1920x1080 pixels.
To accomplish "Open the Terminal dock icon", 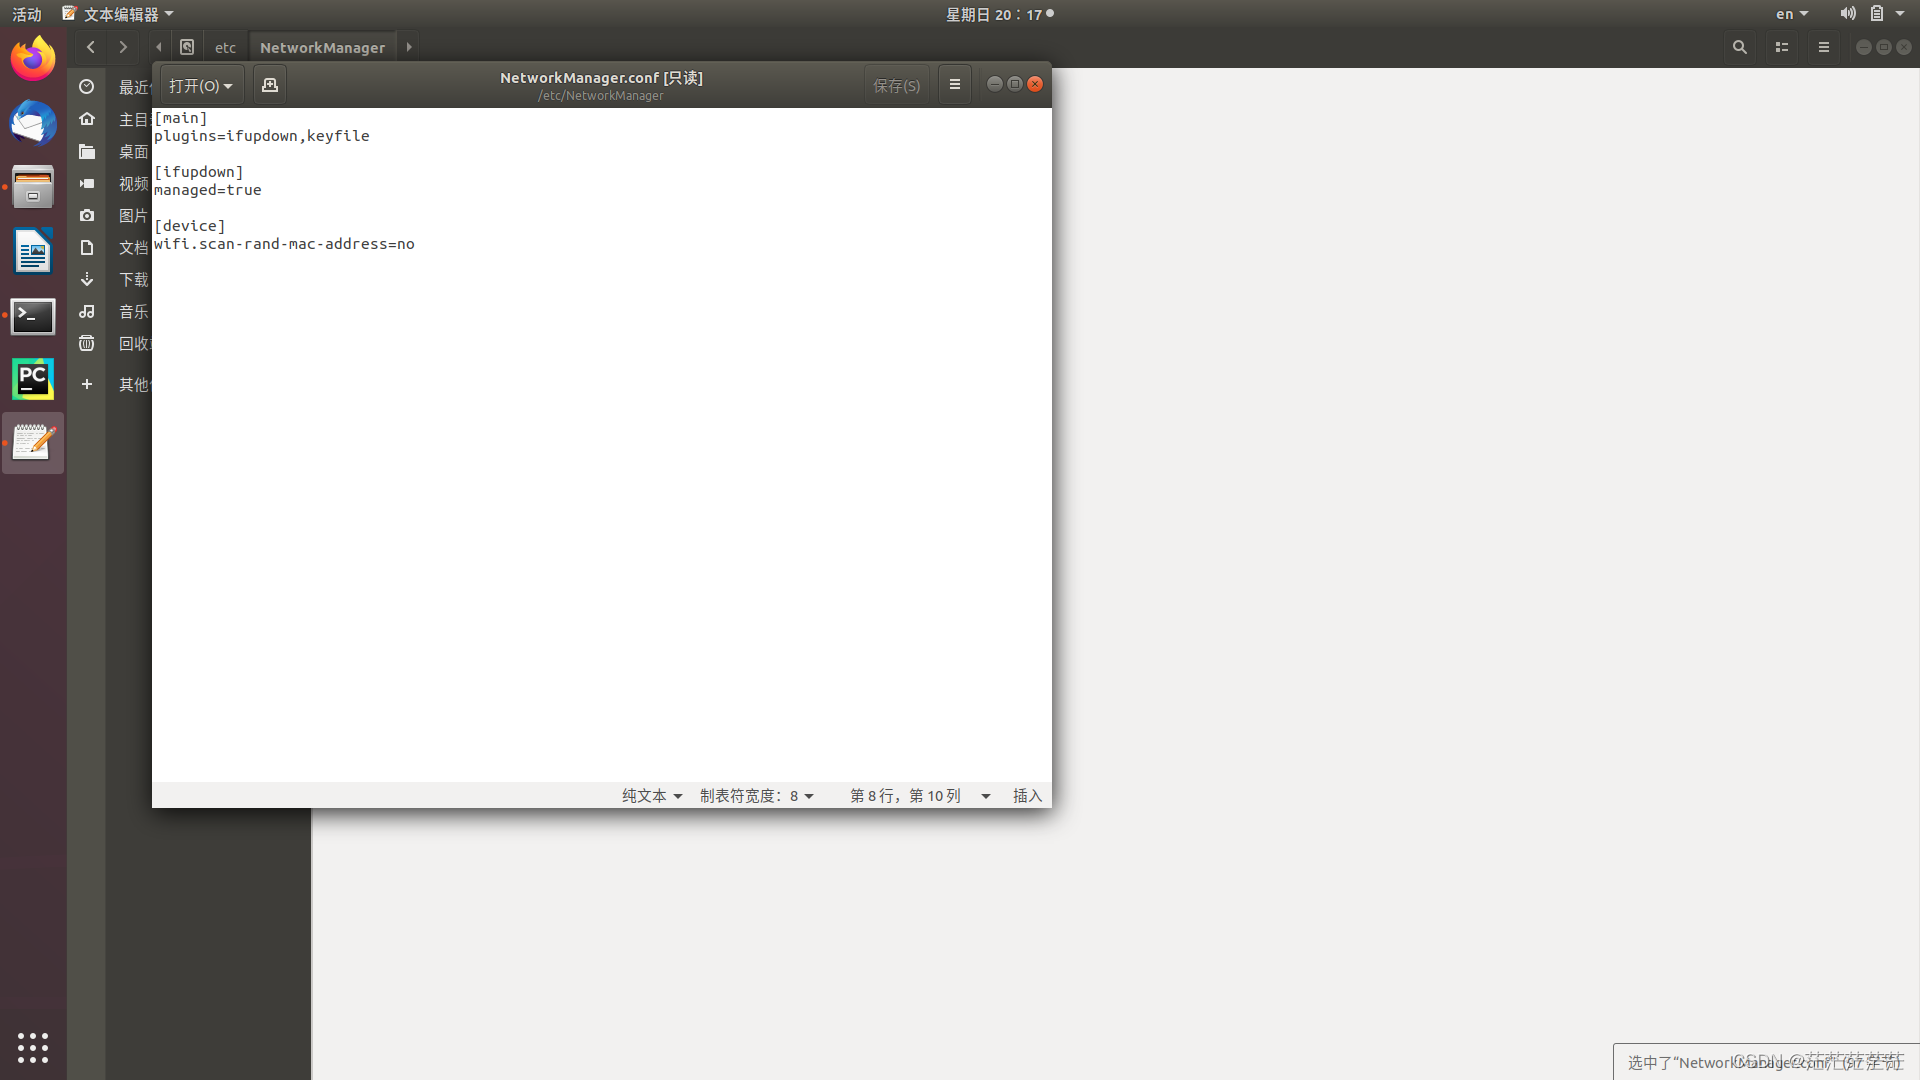I will 33,315.
